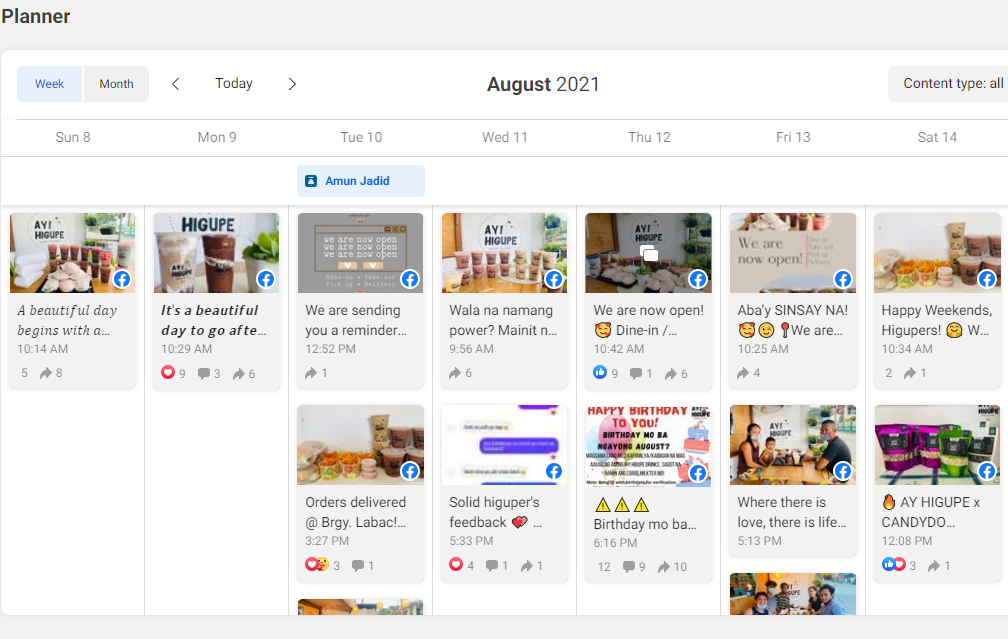The width and height of the screenshot is (1008, 639).
Task: Click comment icon on 10:29 AM post
Action: click(x=204, y=374)
